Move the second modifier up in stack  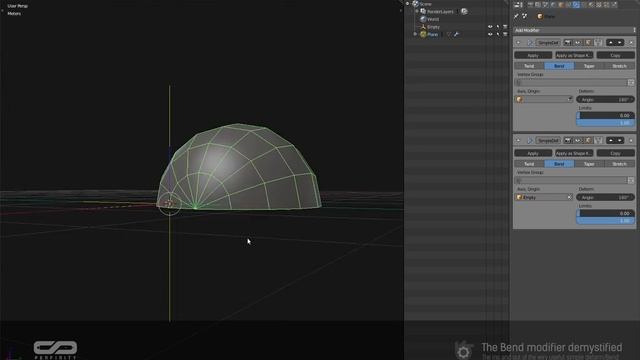pyautogui.click(x=611, y=140)
